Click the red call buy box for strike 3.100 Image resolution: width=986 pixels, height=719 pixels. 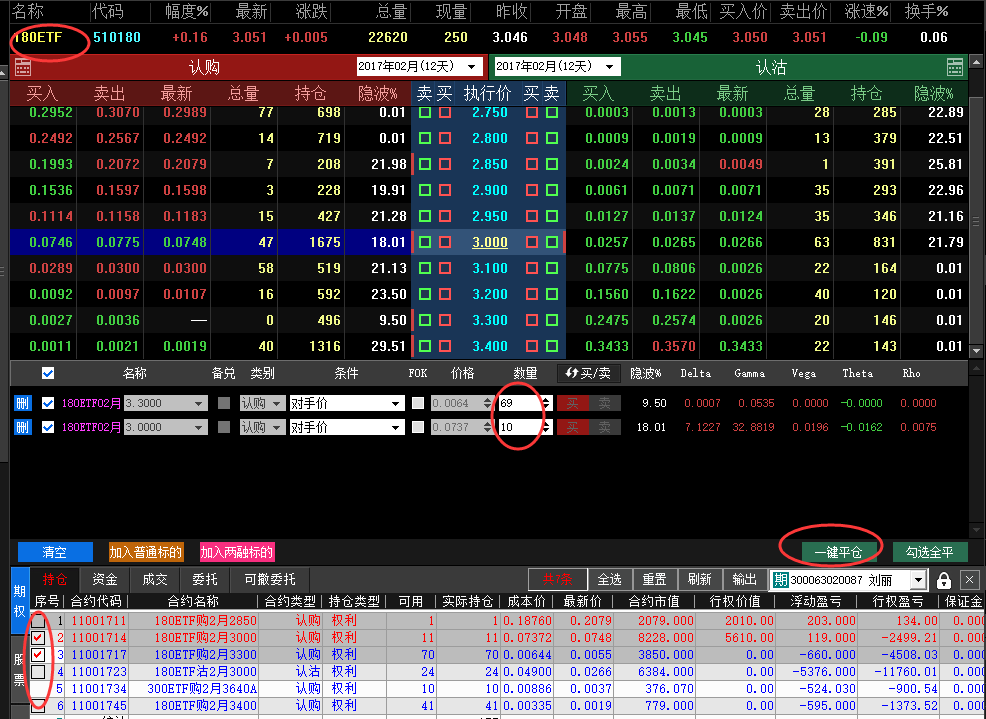coord(445,268)
